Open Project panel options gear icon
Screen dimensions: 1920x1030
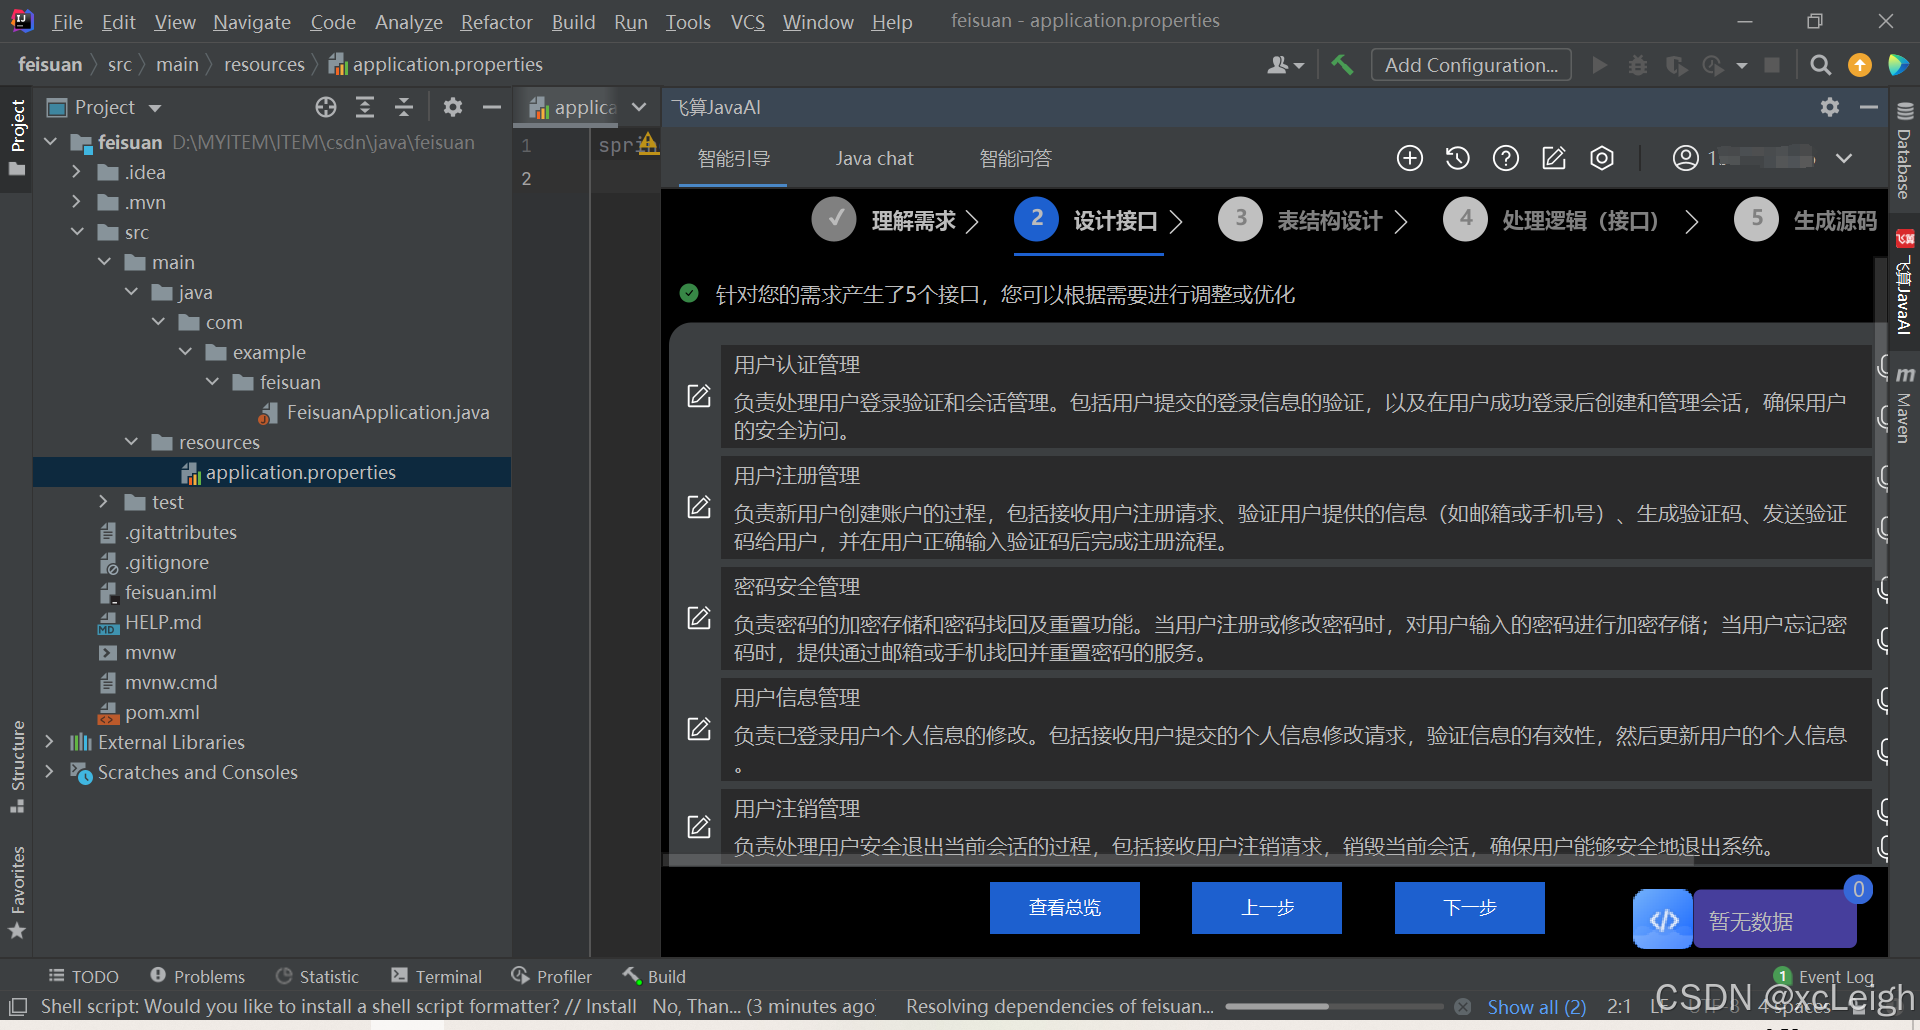pyautogui.click(x=452, y=107)
